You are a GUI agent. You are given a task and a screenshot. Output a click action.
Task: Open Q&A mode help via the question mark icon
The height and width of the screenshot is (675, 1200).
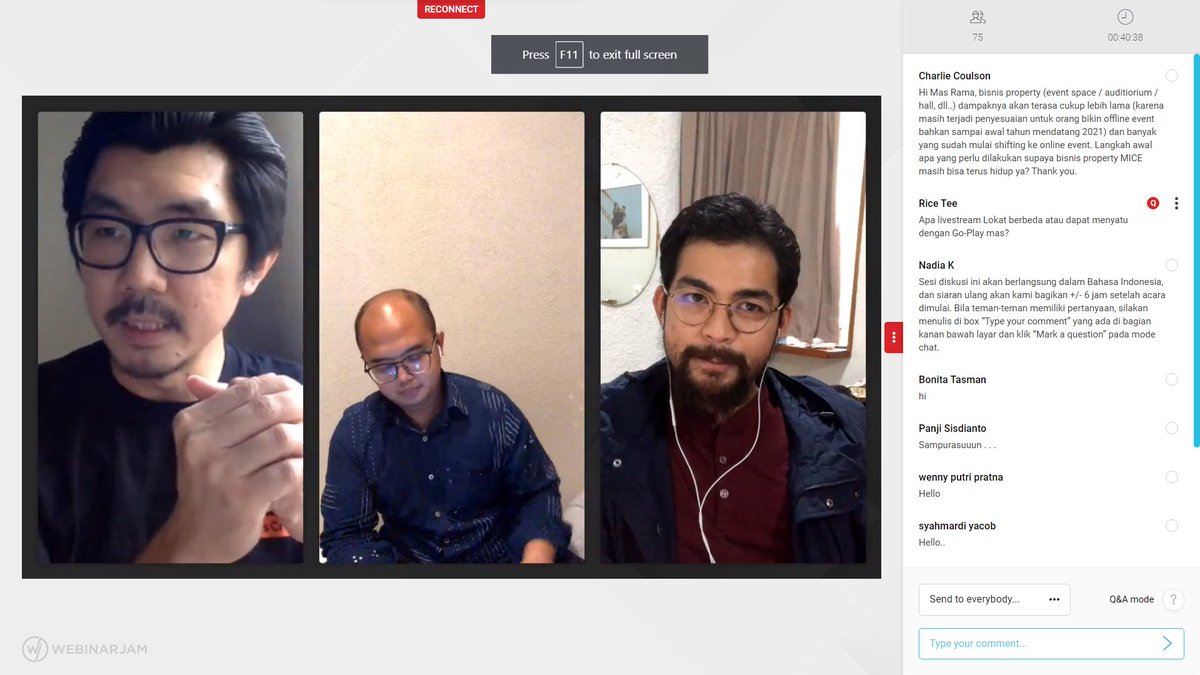click(1172, 600)
